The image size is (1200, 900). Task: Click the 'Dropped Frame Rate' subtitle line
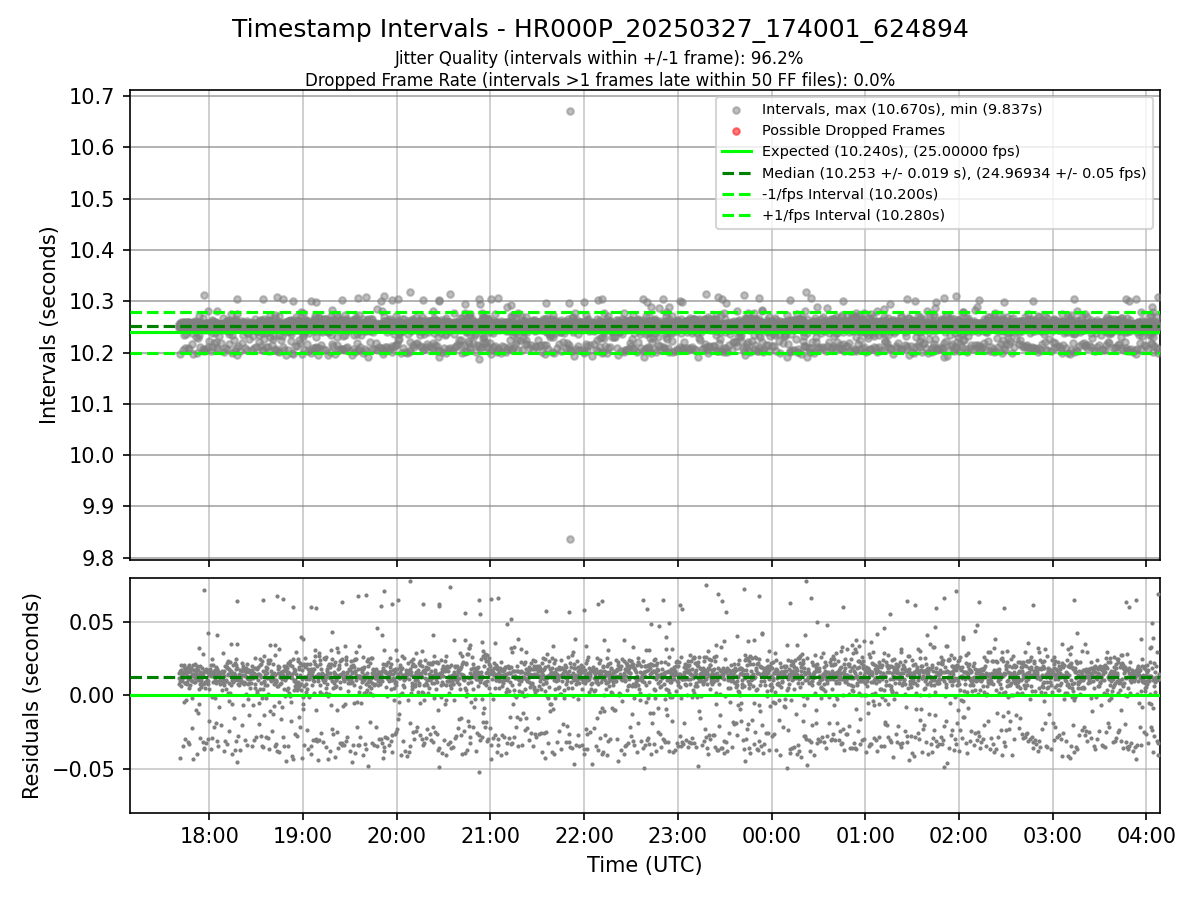(600, 79)
